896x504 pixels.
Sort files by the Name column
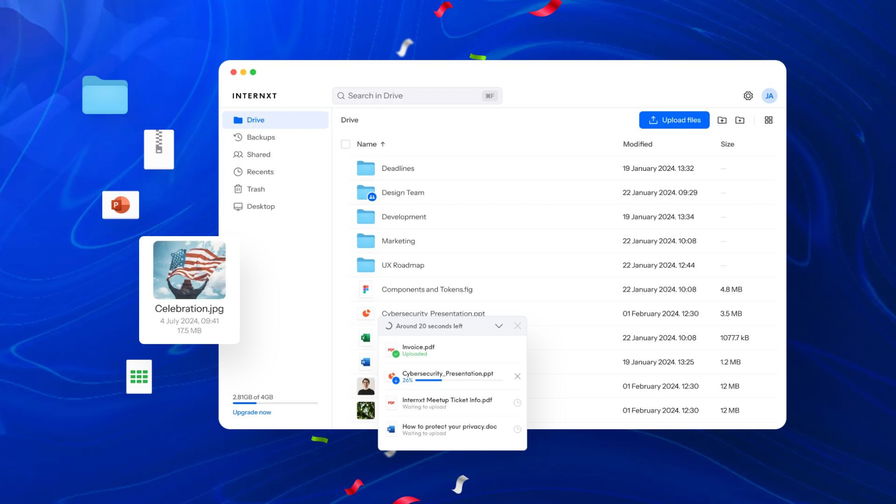(367, 144)
